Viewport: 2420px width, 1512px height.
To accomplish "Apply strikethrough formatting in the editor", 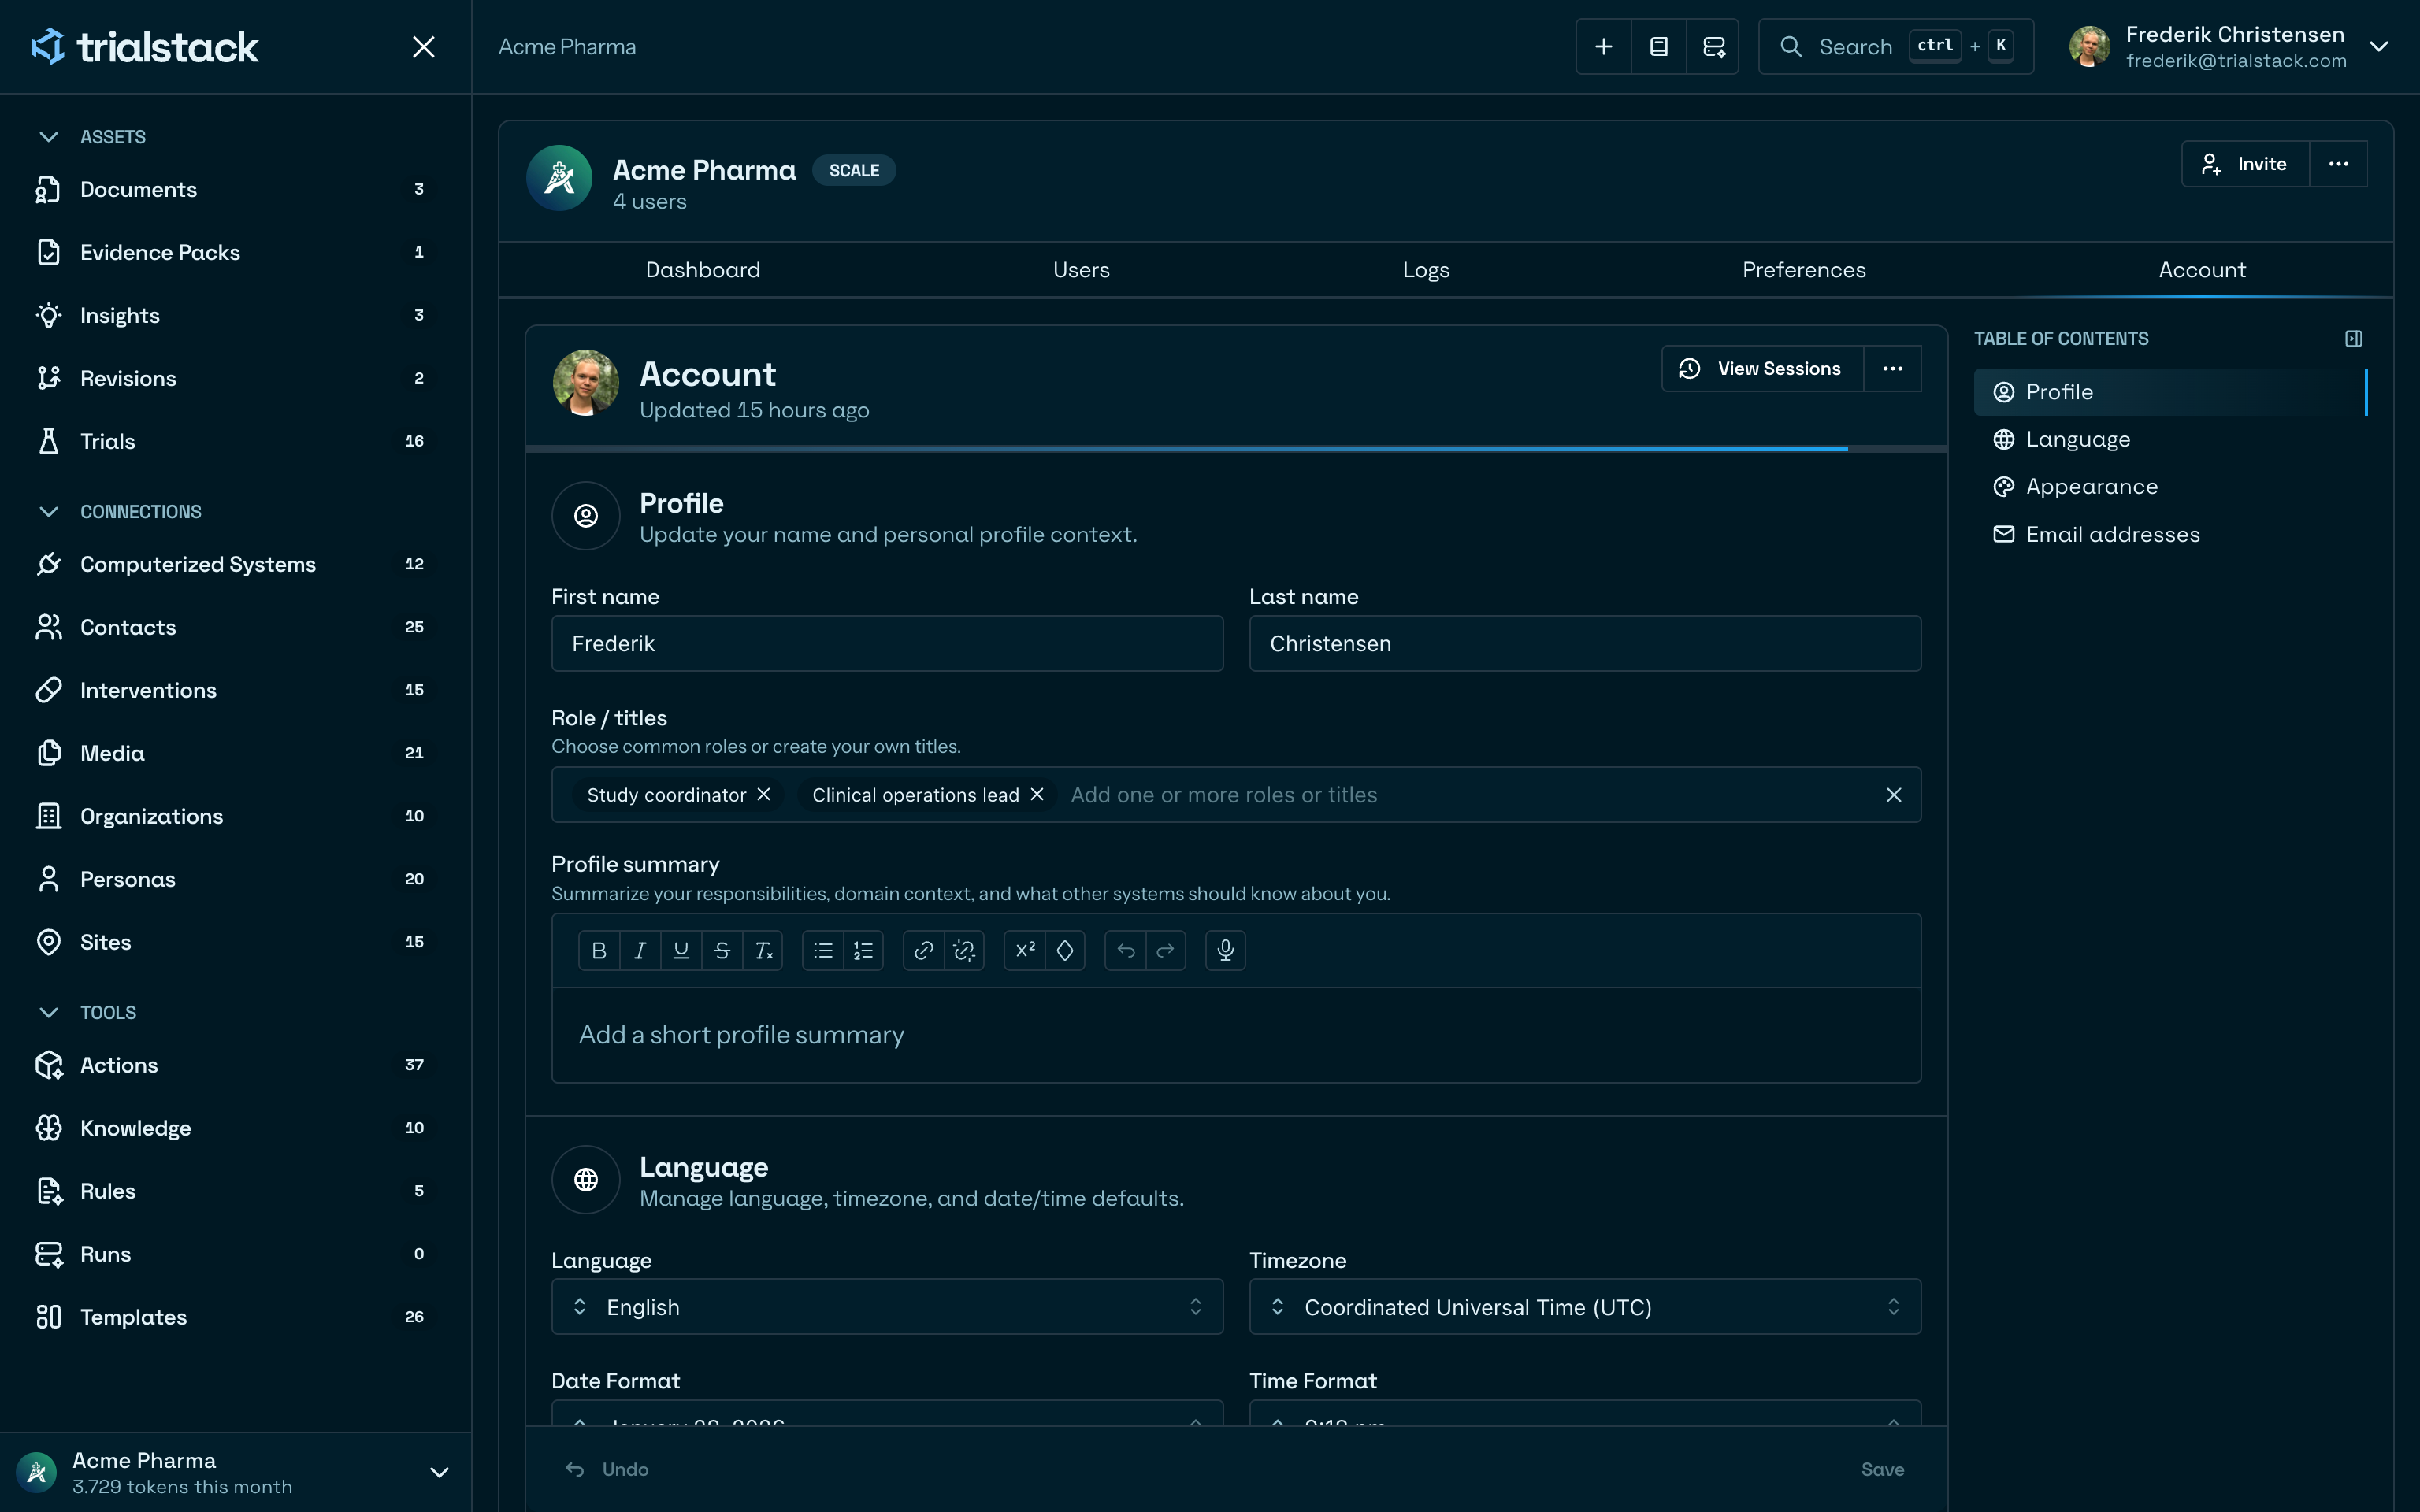I will click(x=722, y=950).
